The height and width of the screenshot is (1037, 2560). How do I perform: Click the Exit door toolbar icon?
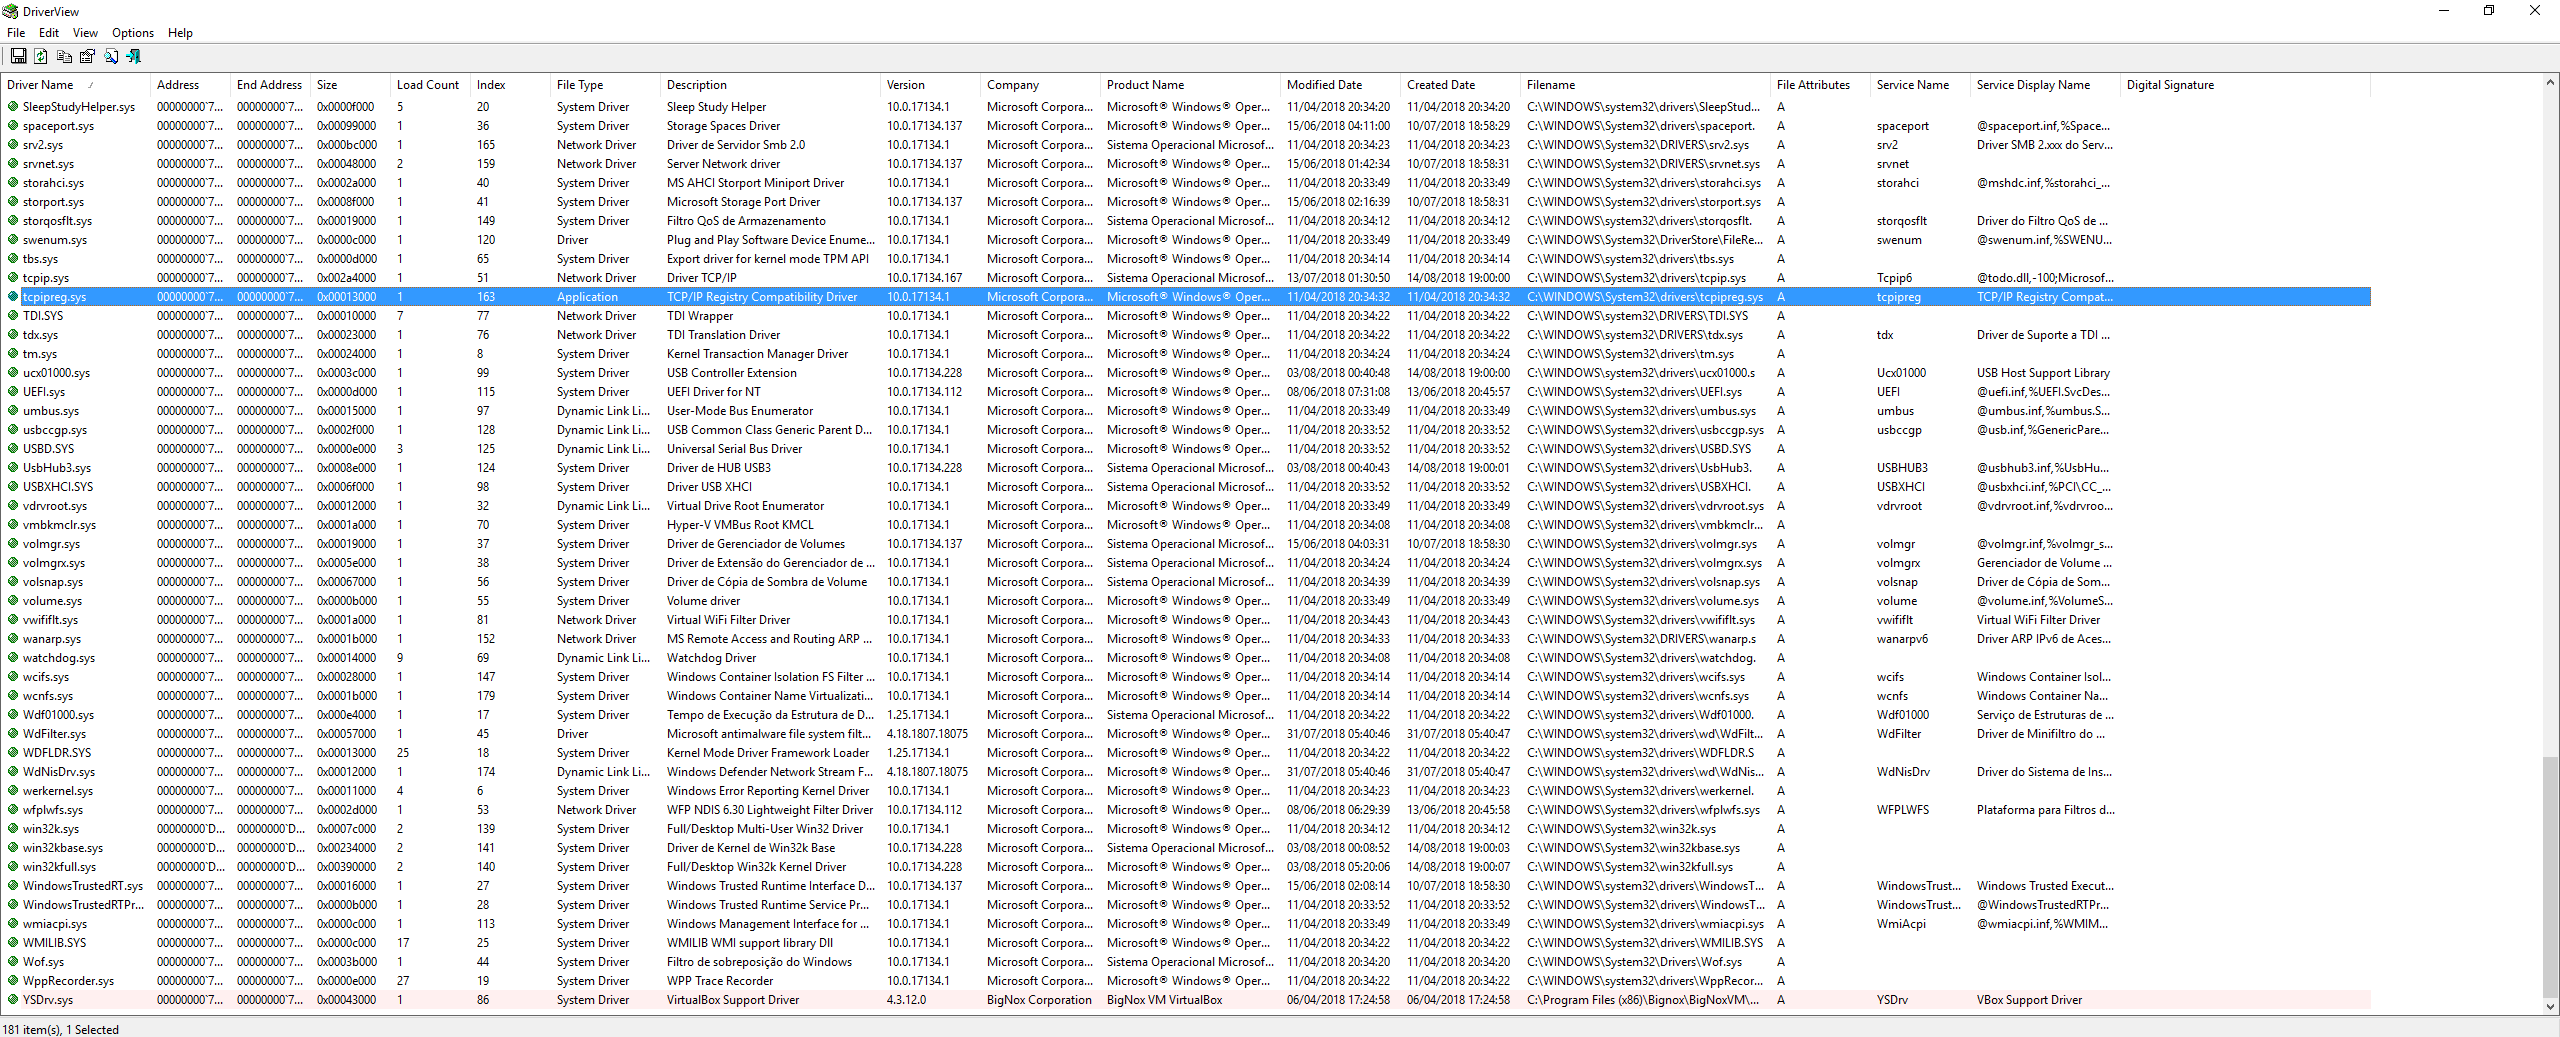pos(134,57)
